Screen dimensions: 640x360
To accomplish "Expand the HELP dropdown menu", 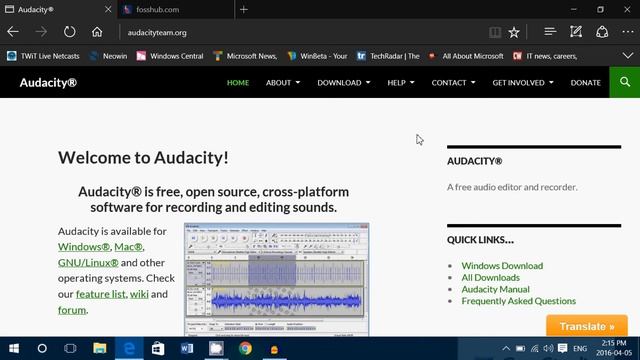I will coord(401,82).
